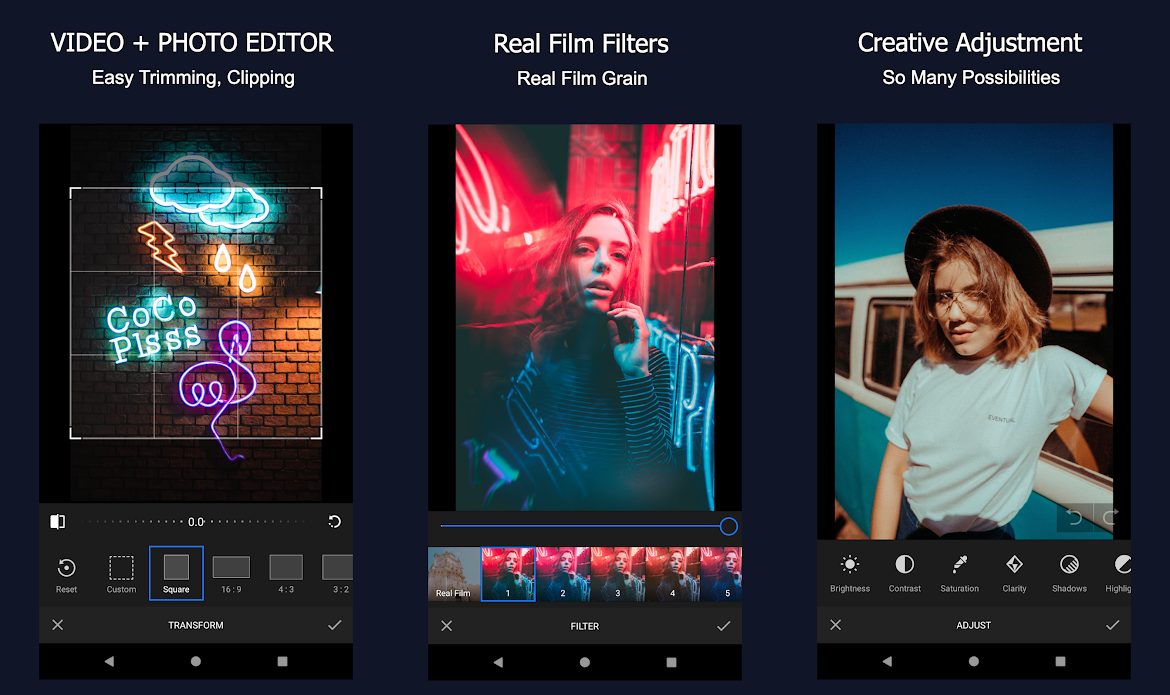Click the rotate icon beside the straighten ruler
Image resolution: width=1170 pixels, height=695 pixels.
tap(334, 521)
